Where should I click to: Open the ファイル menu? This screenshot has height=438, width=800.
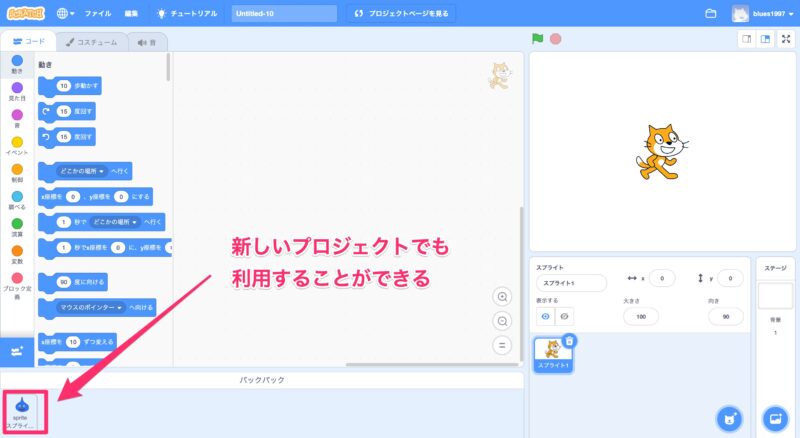tap(98, 14)
